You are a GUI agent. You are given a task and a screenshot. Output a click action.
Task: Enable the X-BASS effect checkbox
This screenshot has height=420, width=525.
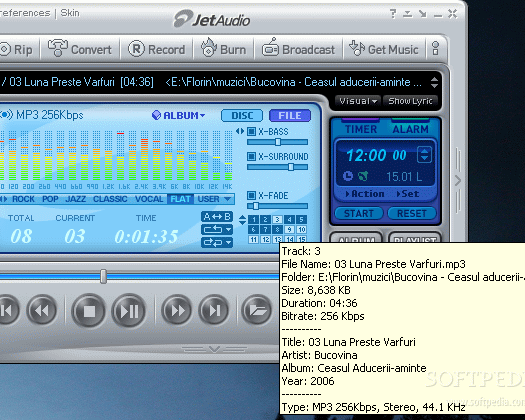click(251, 131)
